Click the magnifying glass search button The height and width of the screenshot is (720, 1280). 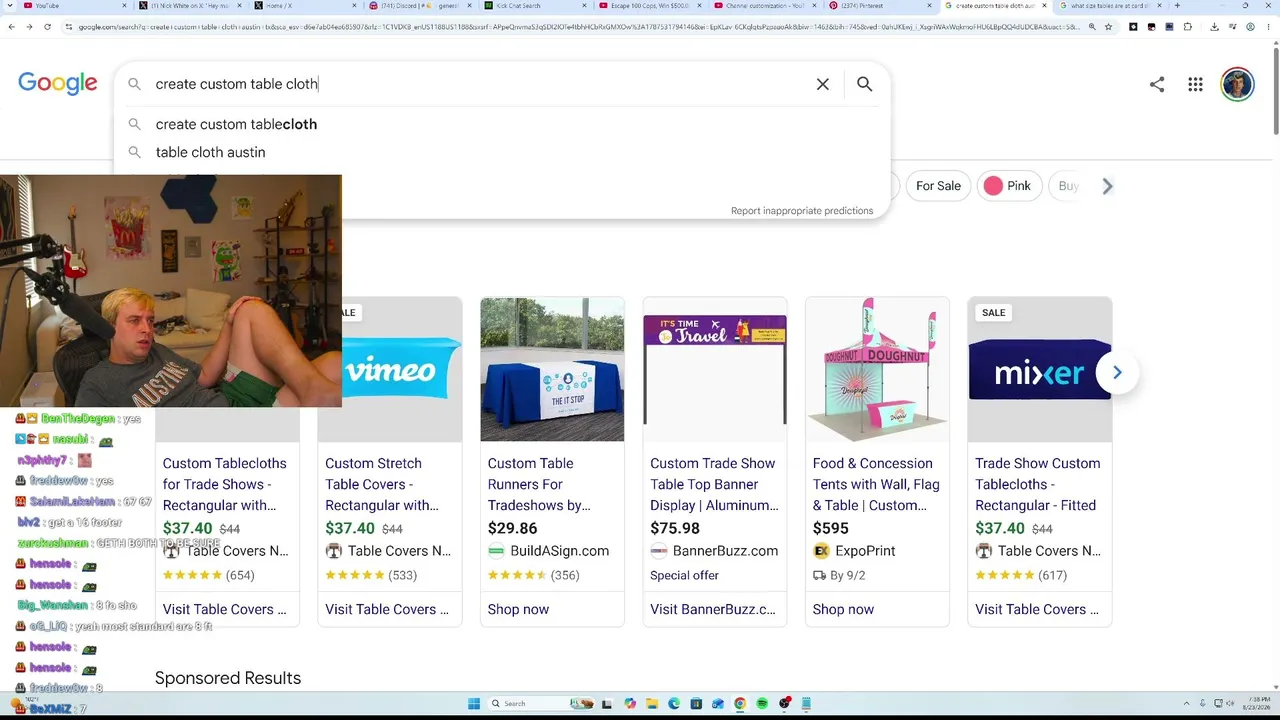click(864, 84)
